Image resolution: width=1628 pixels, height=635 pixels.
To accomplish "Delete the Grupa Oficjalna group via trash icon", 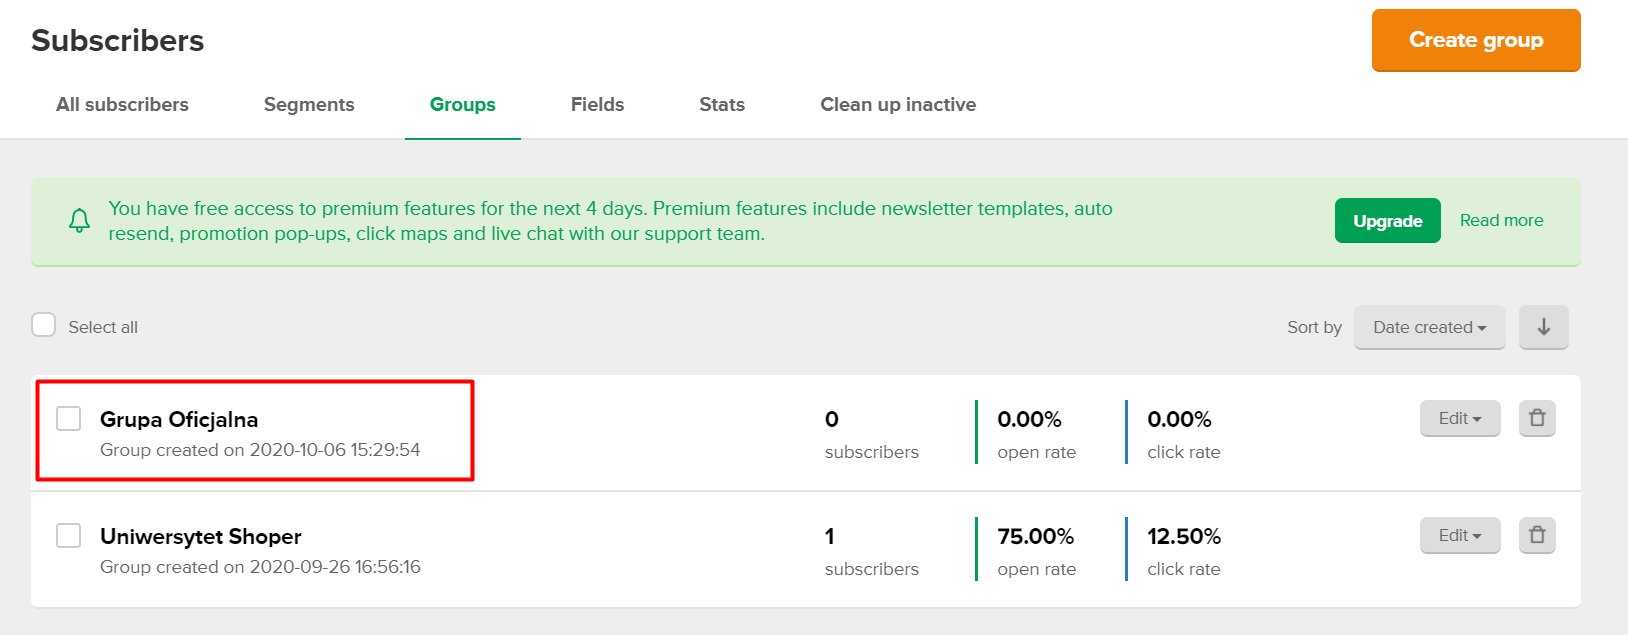I will tap(1537, 418).
